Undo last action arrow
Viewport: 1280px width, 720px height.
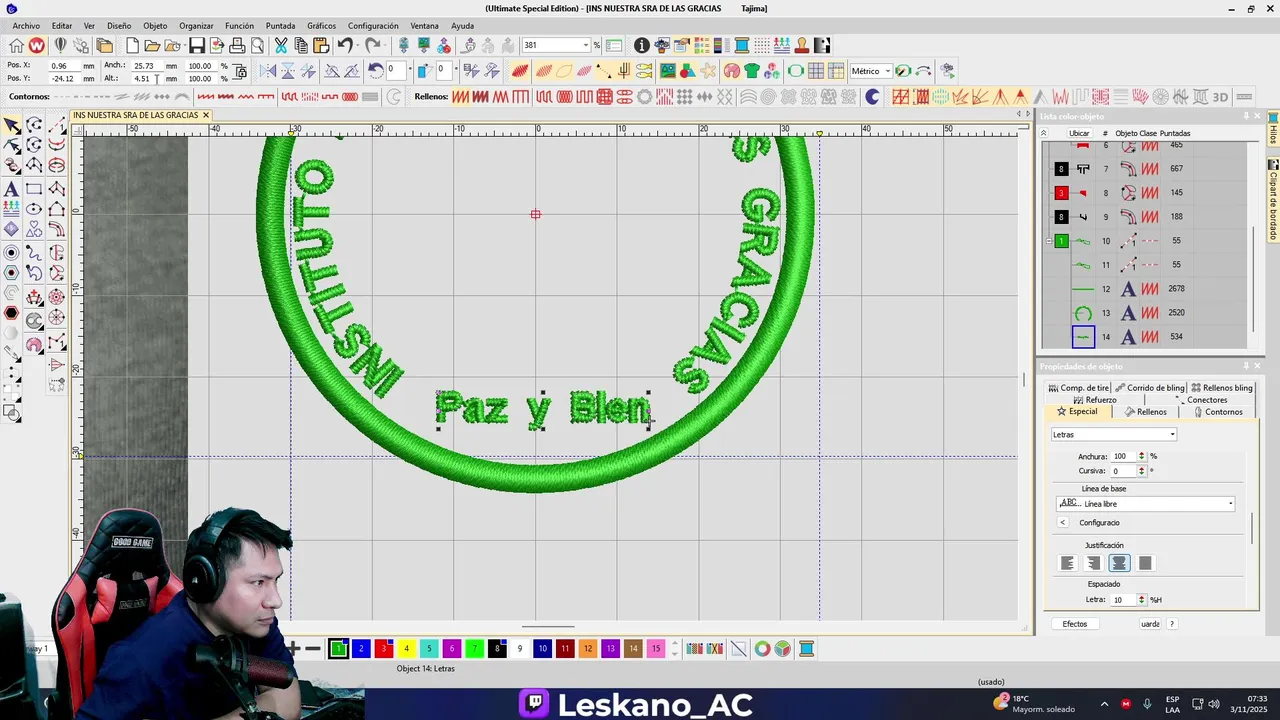coord(345,45)
